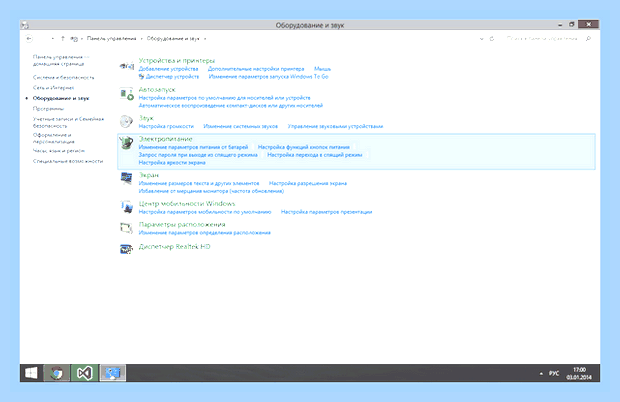Show hidden tray icons arrow
The width and height of the screenshot is (620, 402).
click(541, 374)
